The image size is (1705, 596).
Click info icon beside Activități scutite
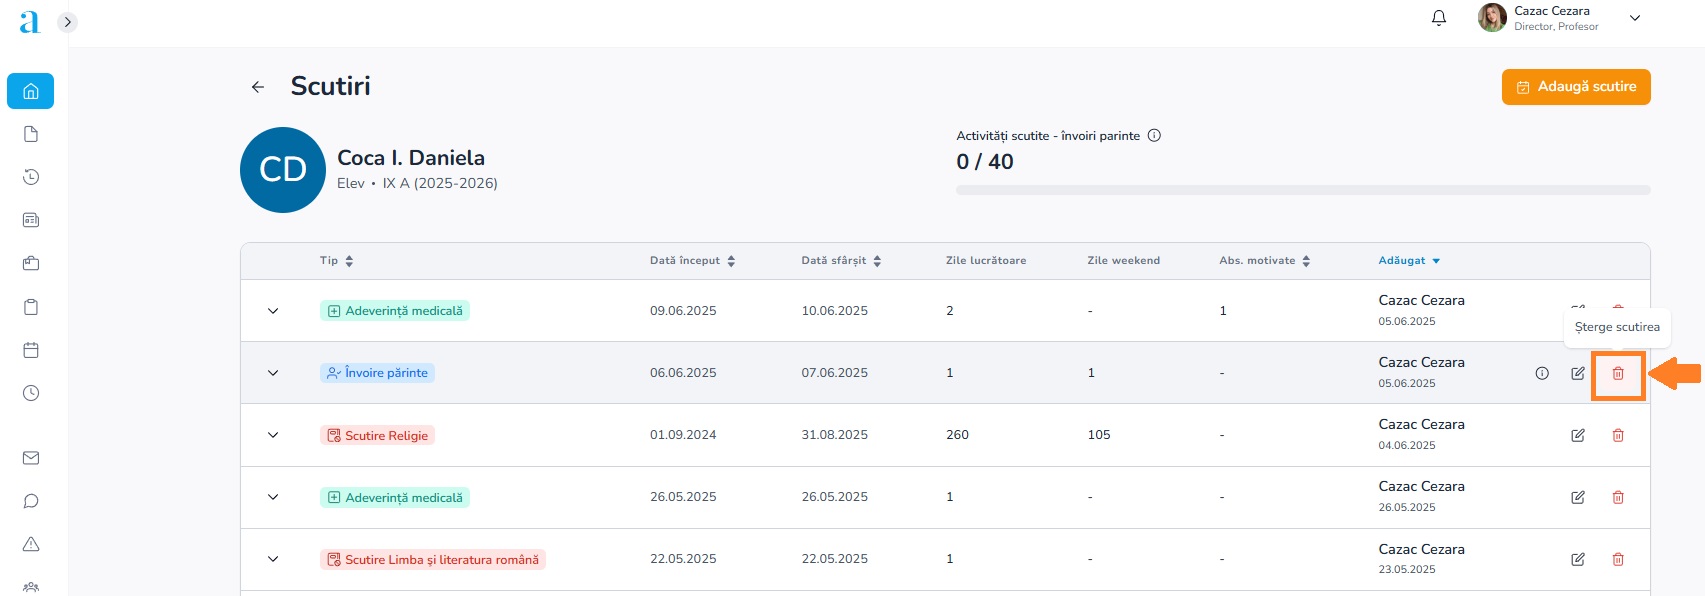point(1154,136)
